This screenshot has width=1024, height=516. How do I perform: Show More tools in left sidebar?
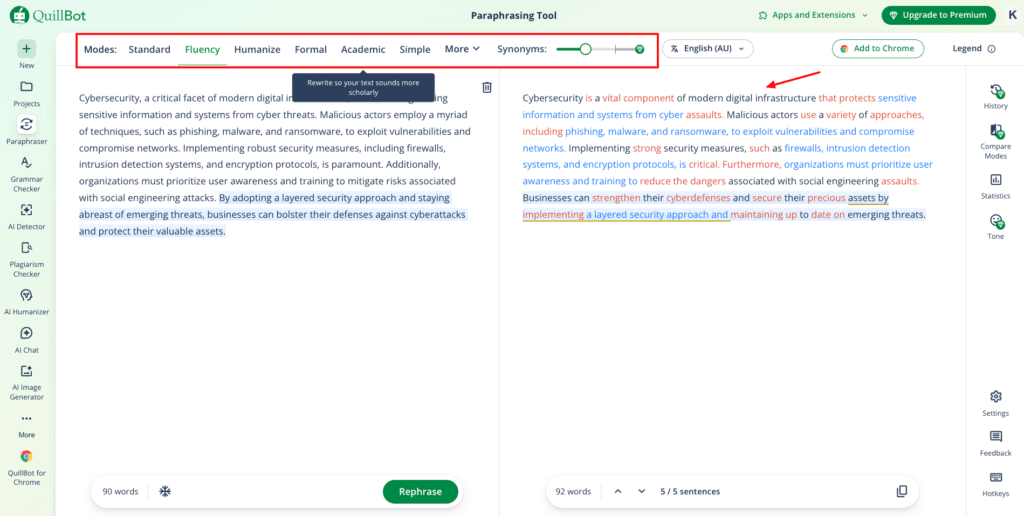[27, 426]
